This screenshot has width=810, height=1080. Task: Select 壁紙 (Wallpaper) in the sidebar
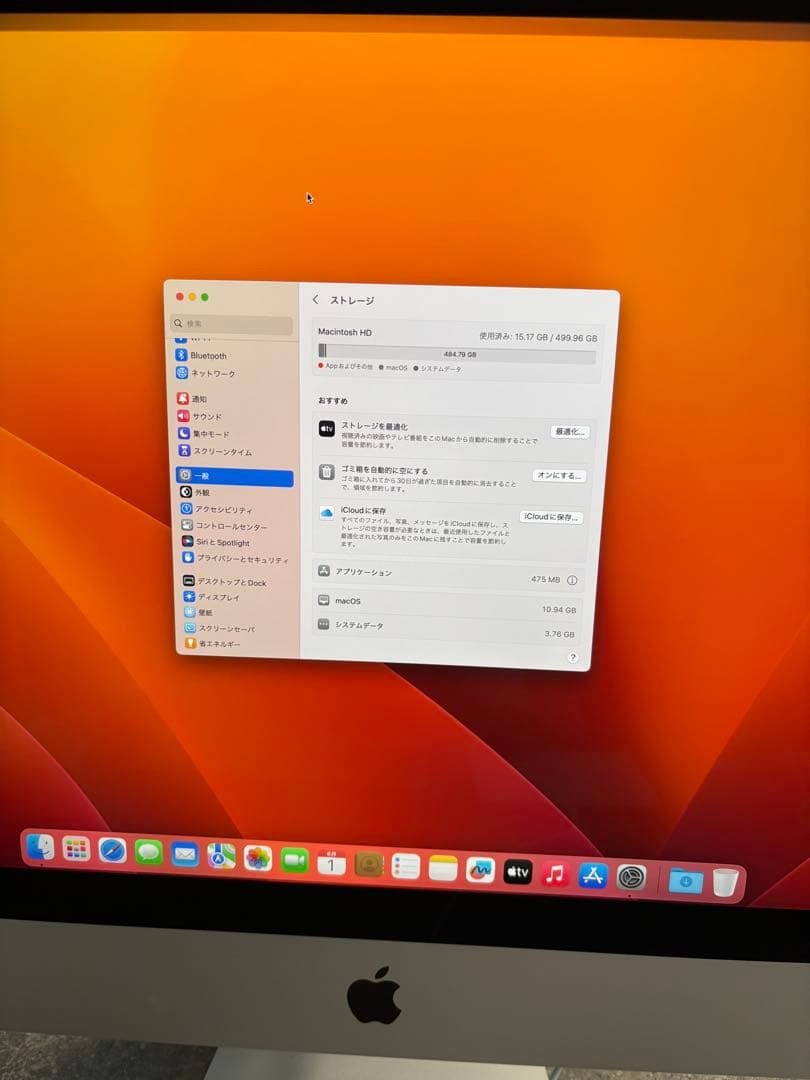tap(208, 614)
